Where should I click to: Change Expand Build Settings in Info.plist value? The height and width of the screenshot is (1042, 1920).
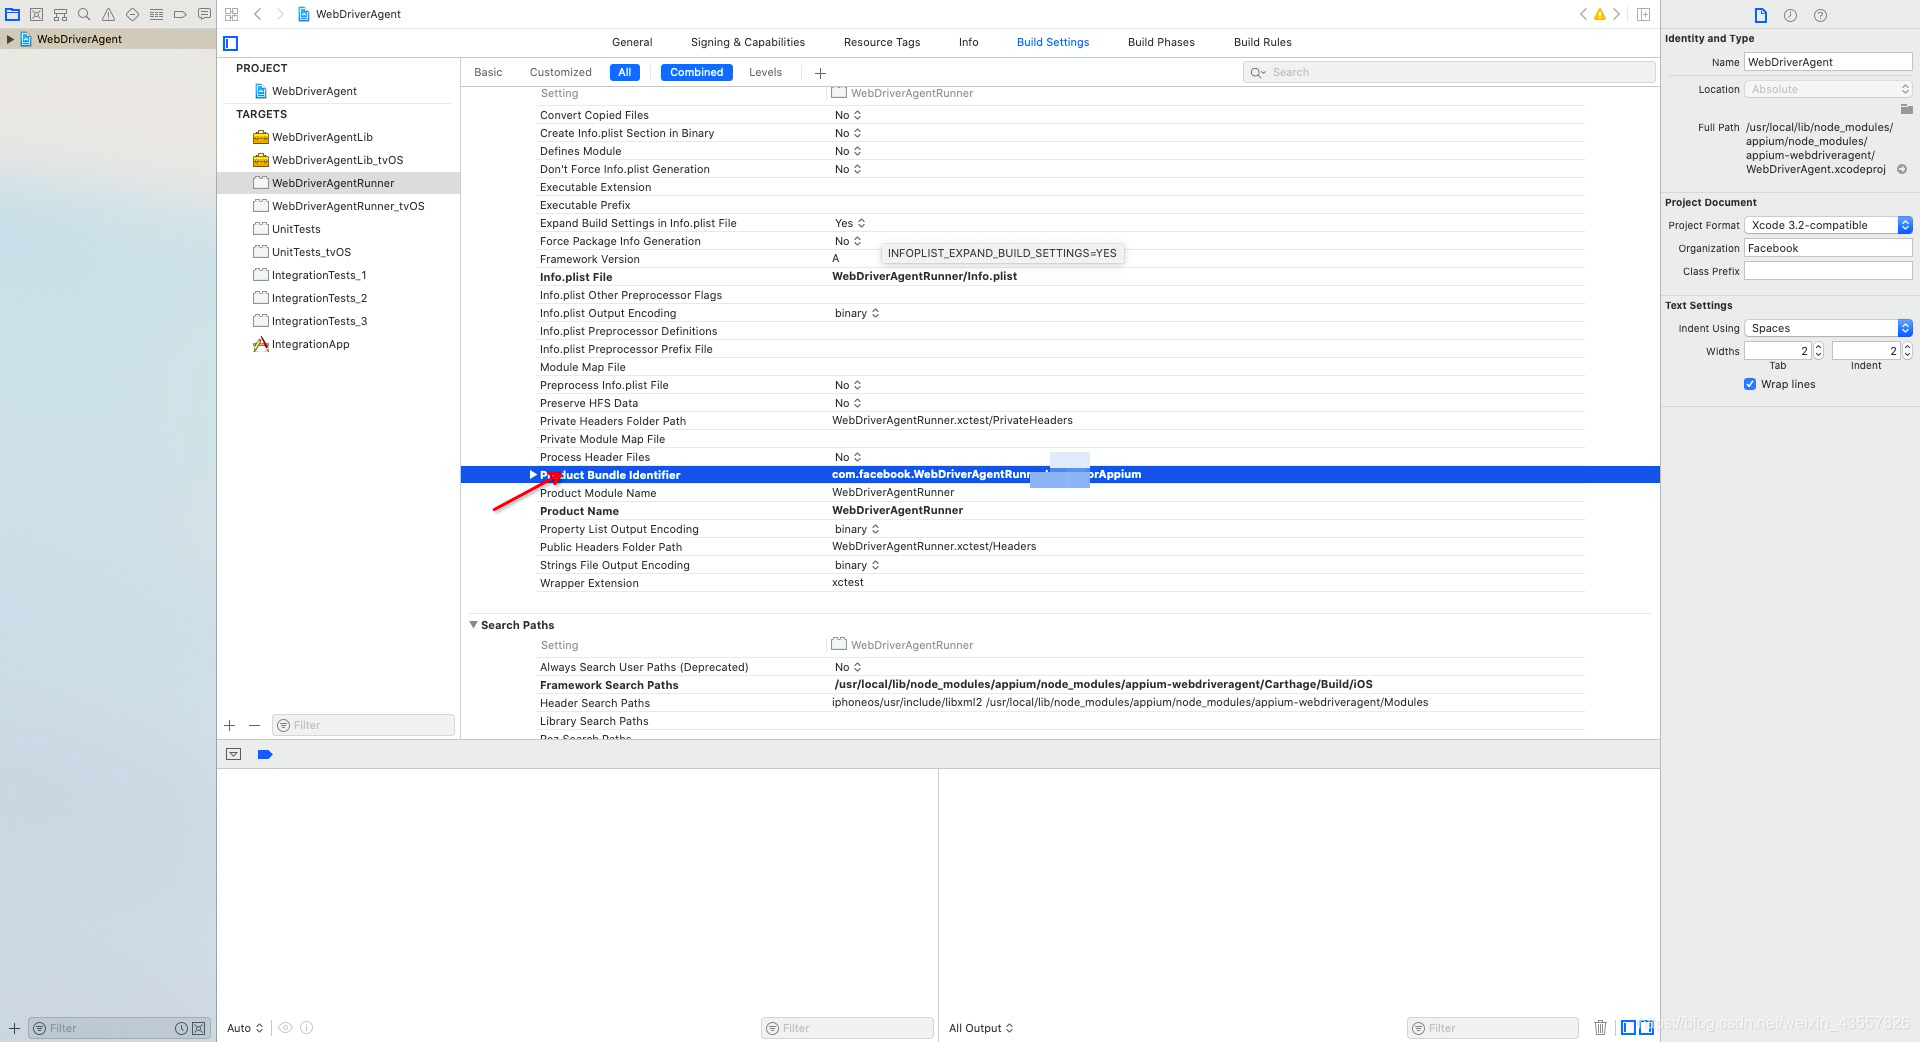(x=850, y=223)
